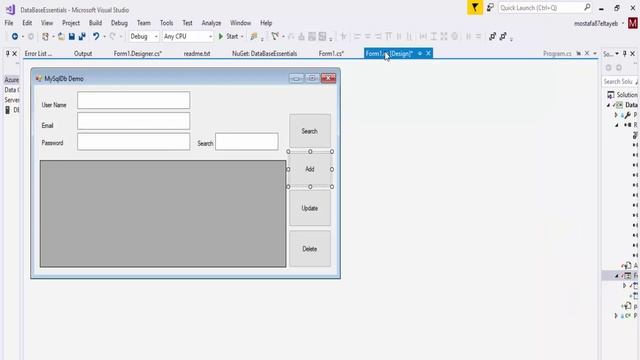Viewport: 640px width, 360px height.
Task: Close the left tool panel
Action: click(15, 53)
